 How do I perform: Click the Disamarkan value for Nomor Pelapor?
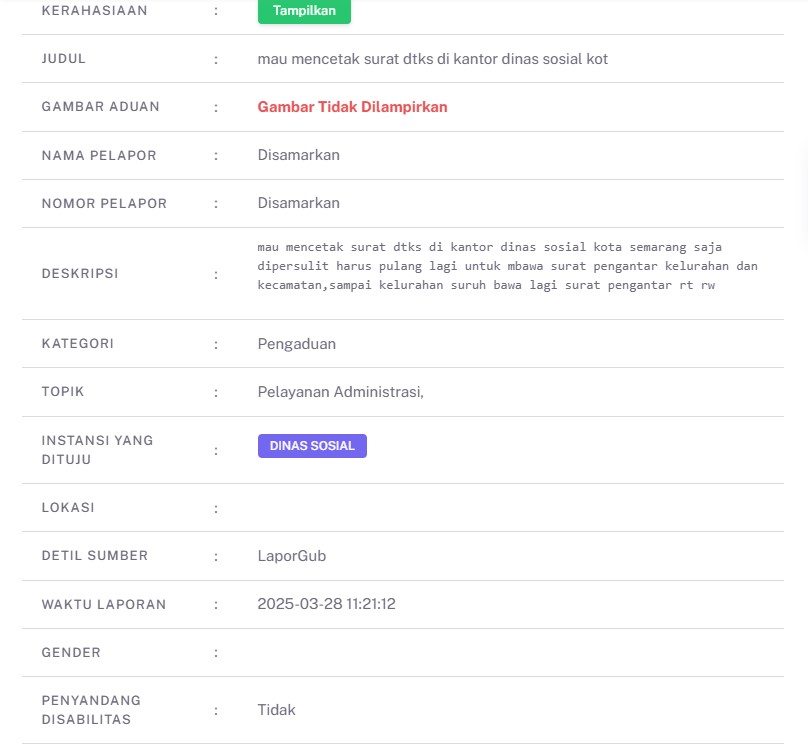click(298, 203)
